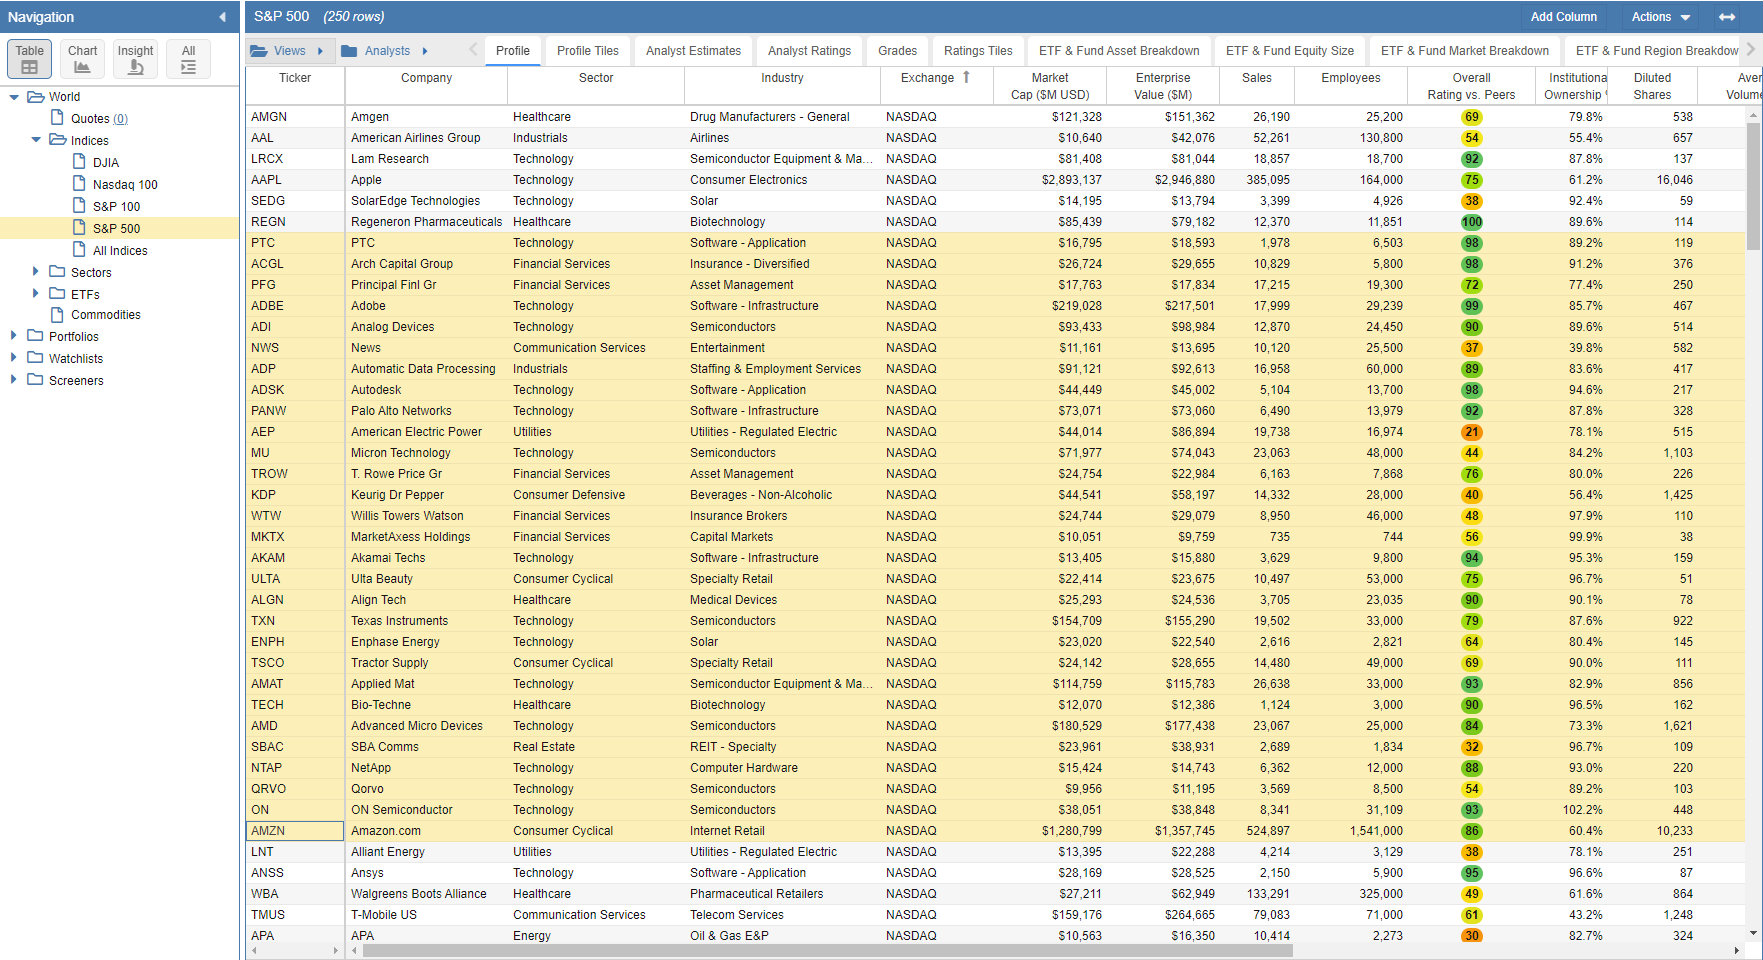Click scrollbar up arrow at right
This screenshot has width=1763, height=960.
tap(1753, 115)
